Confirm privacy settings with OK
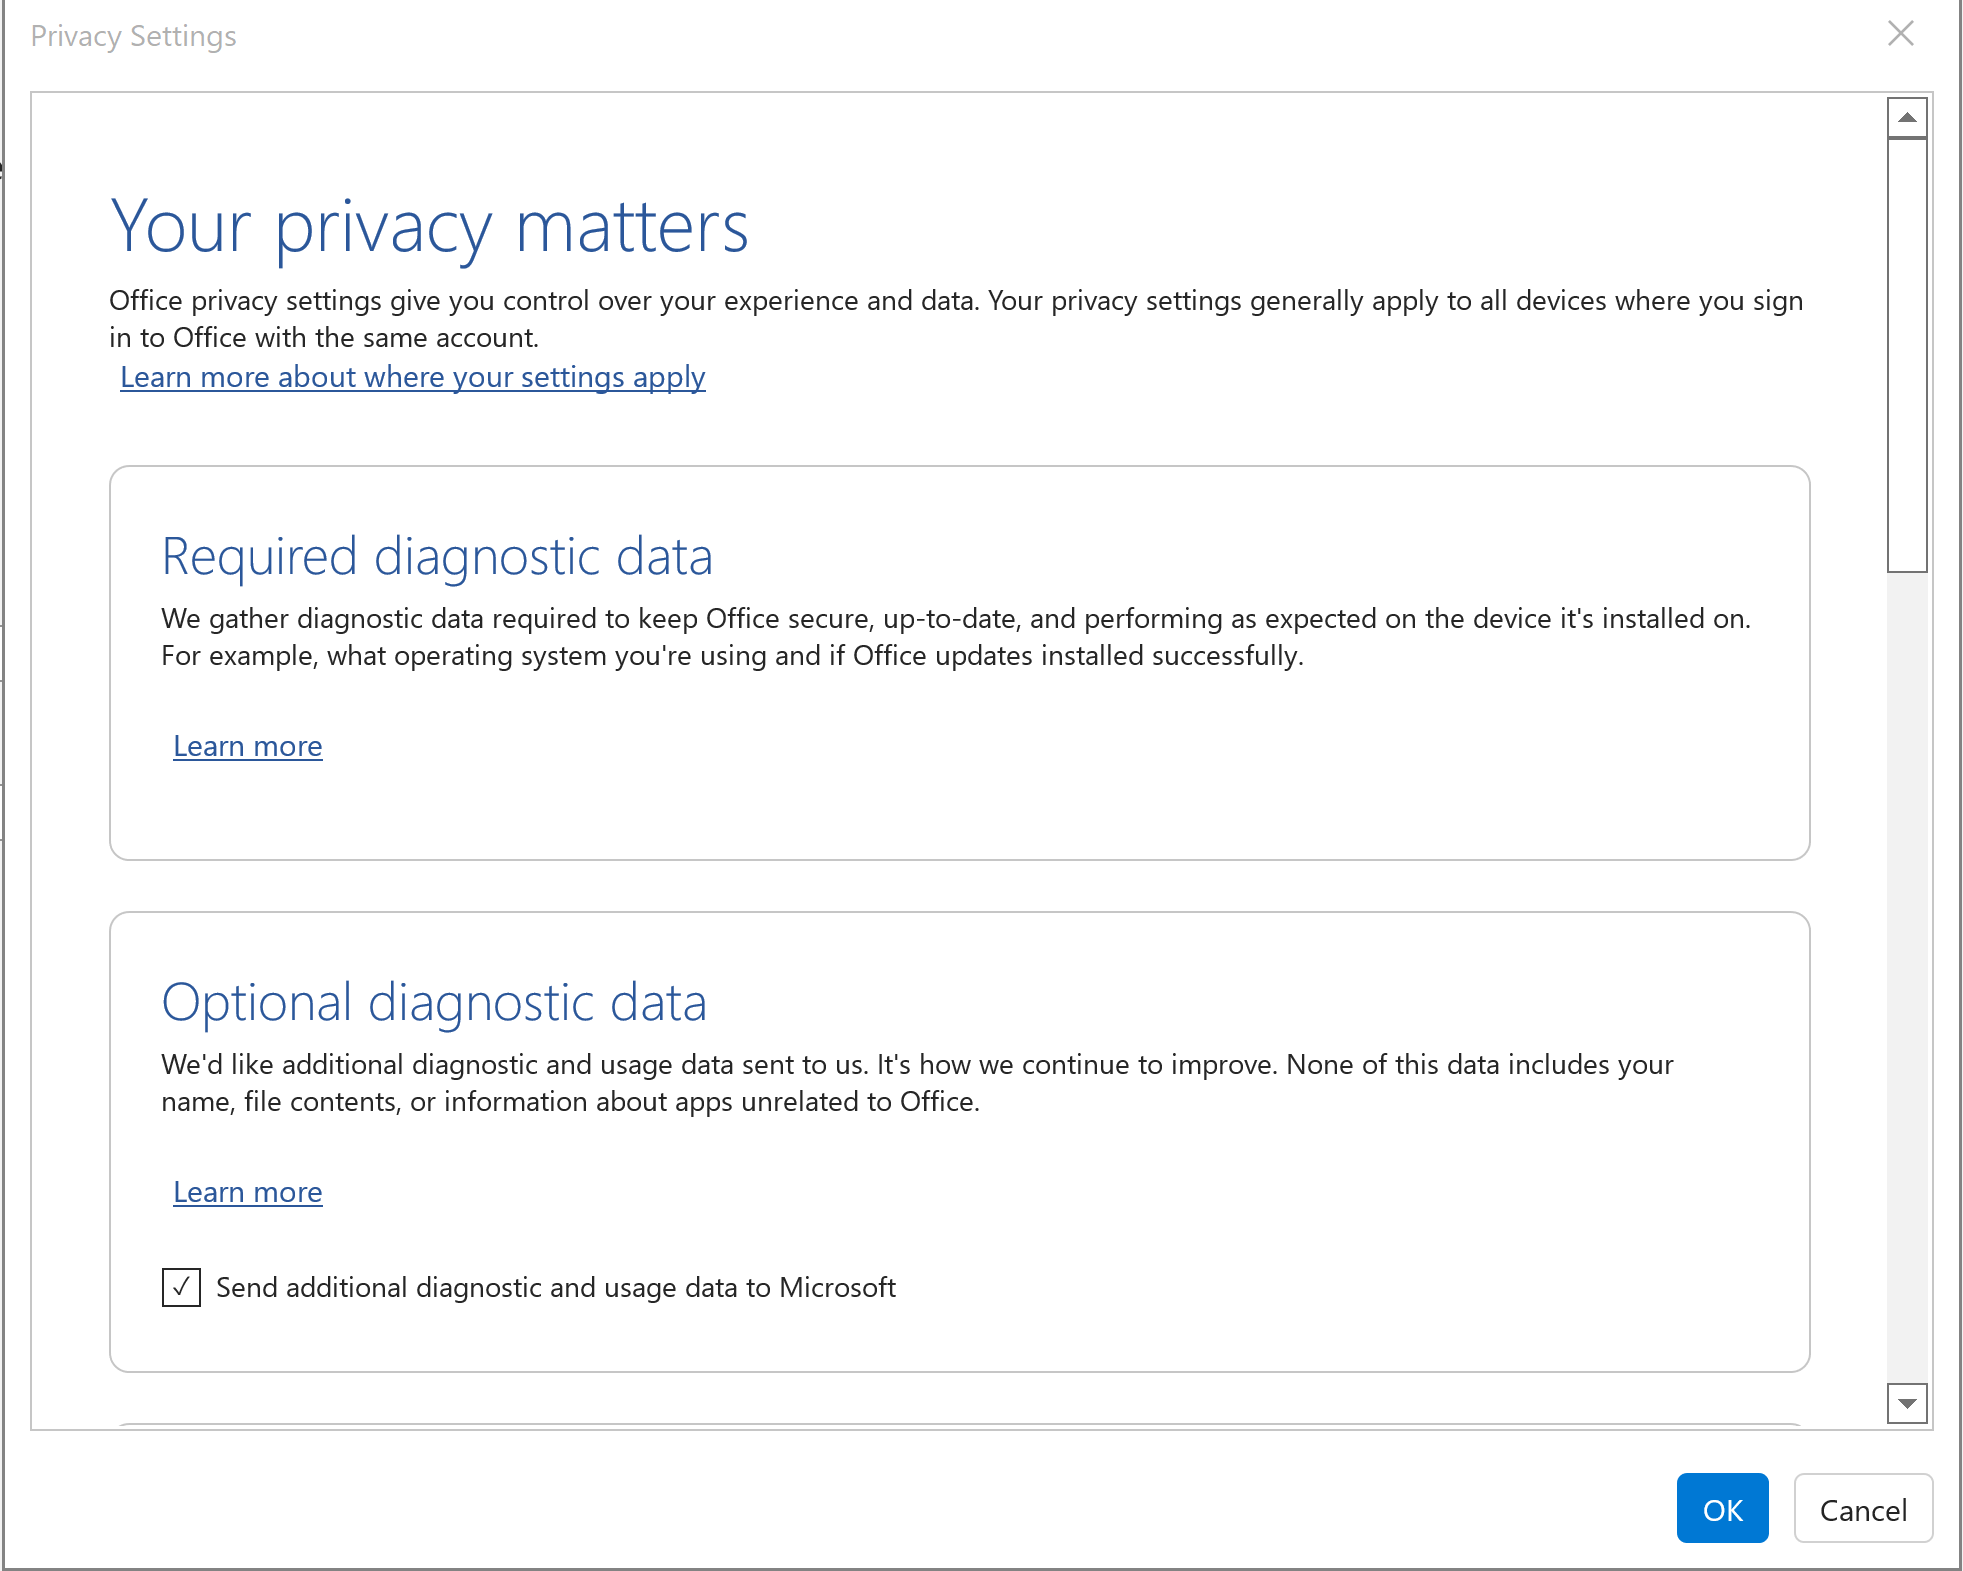This screenshot has width=1963, height=1571. click(1722, 1508)
